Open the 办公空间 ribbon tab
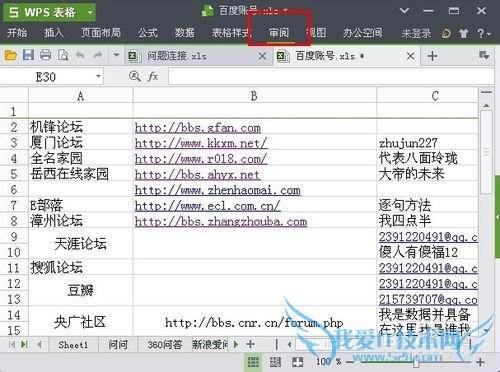The image size is (500, 372). (362, 33)
